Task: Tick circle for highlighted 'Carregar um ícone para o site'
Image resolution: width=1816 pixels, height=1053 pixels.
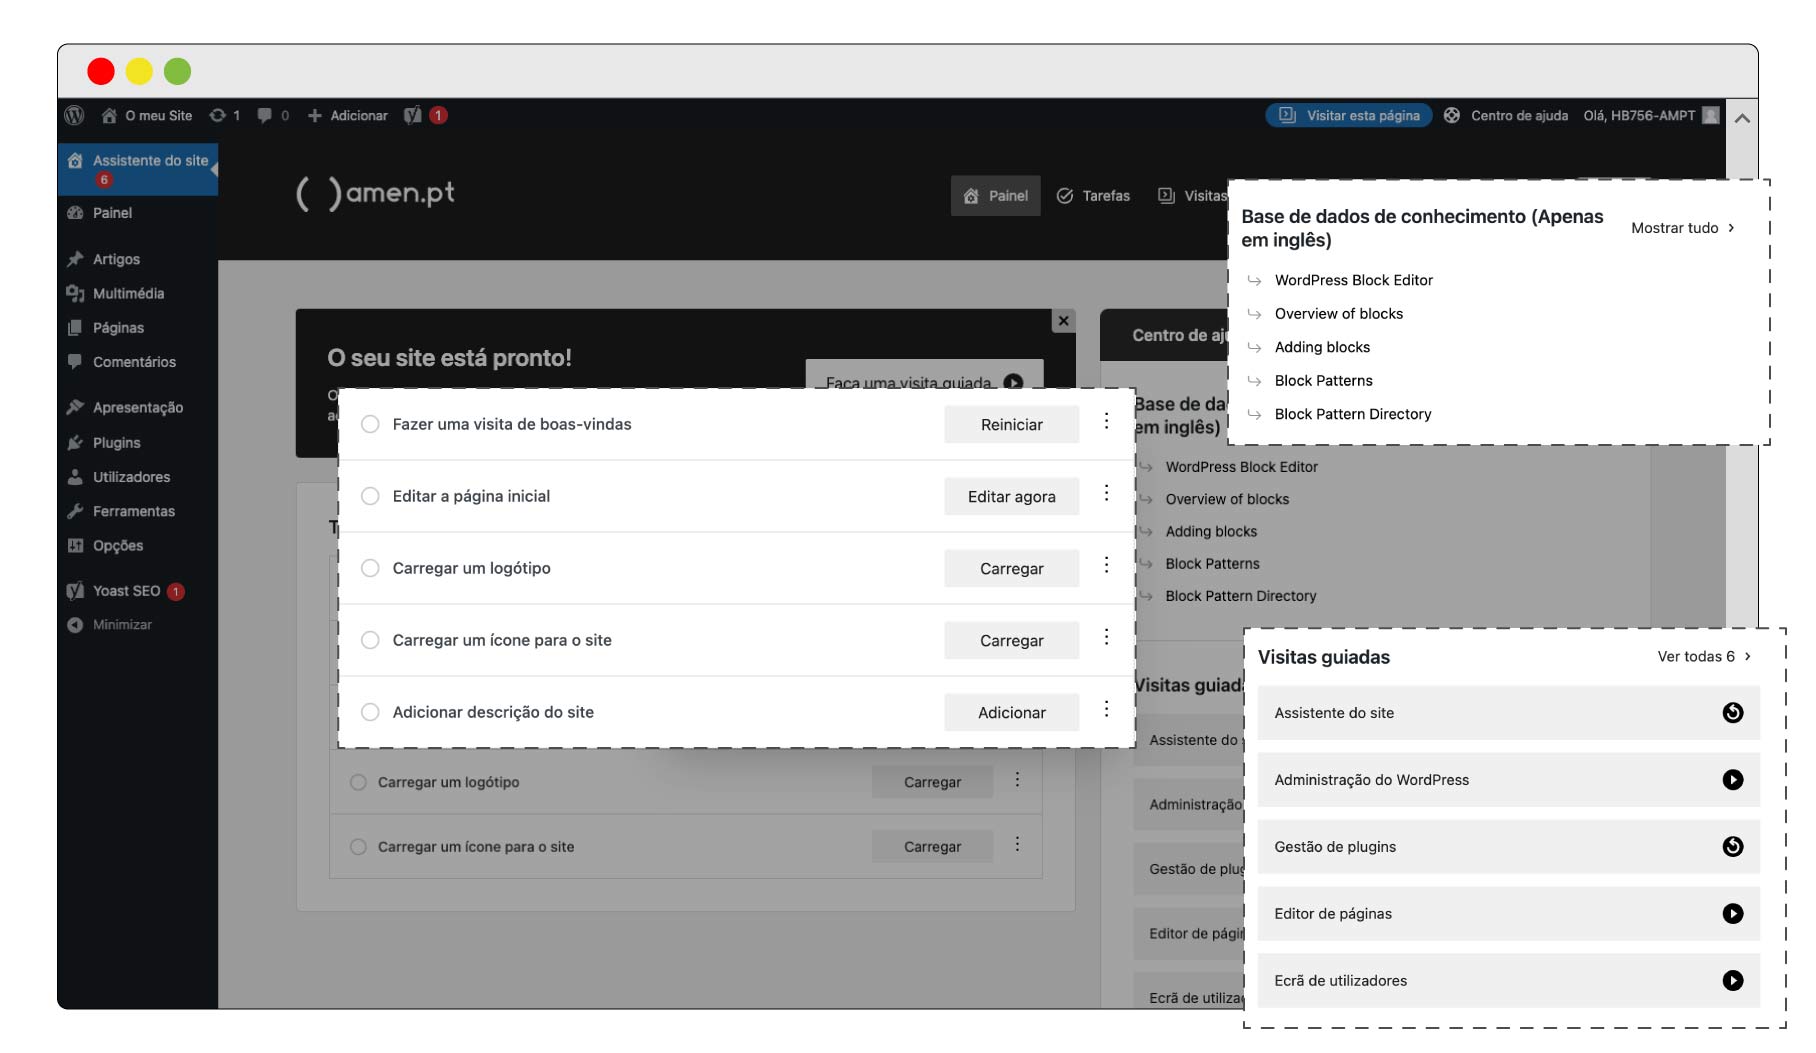Action: point(370,640)
